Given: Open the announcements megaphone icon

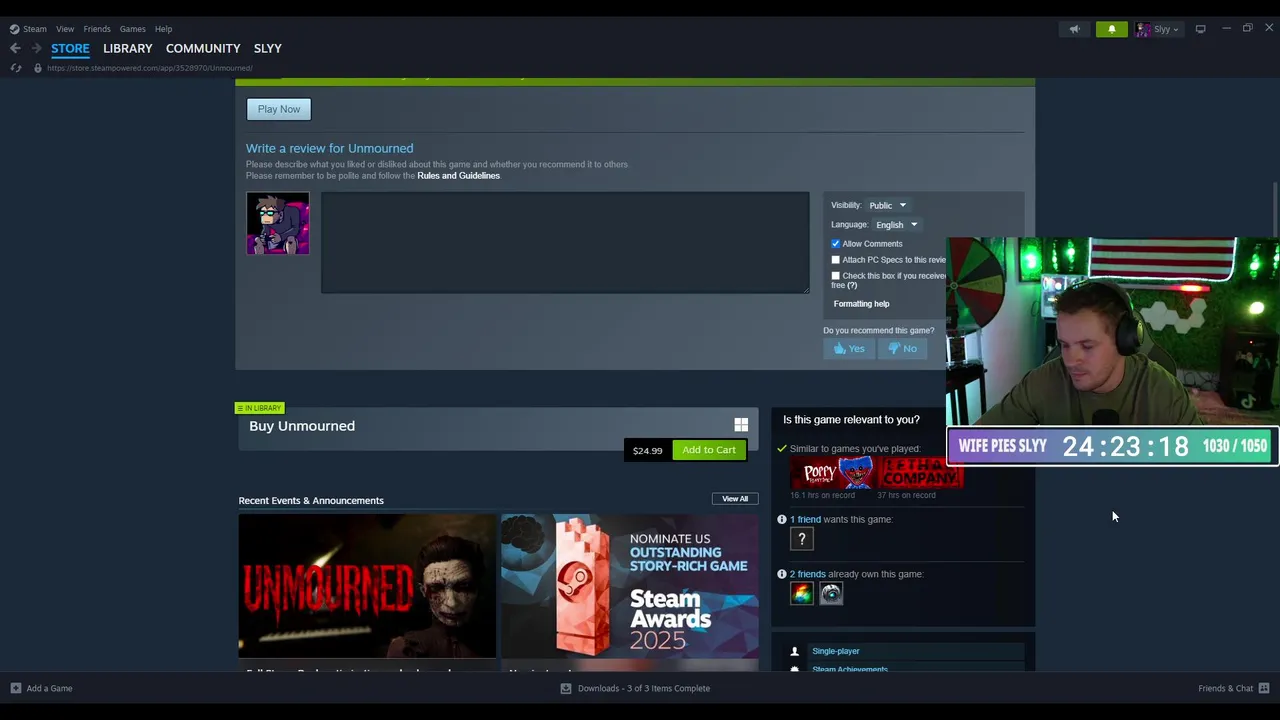Looking at the screenshot, I should (1074, 29).
